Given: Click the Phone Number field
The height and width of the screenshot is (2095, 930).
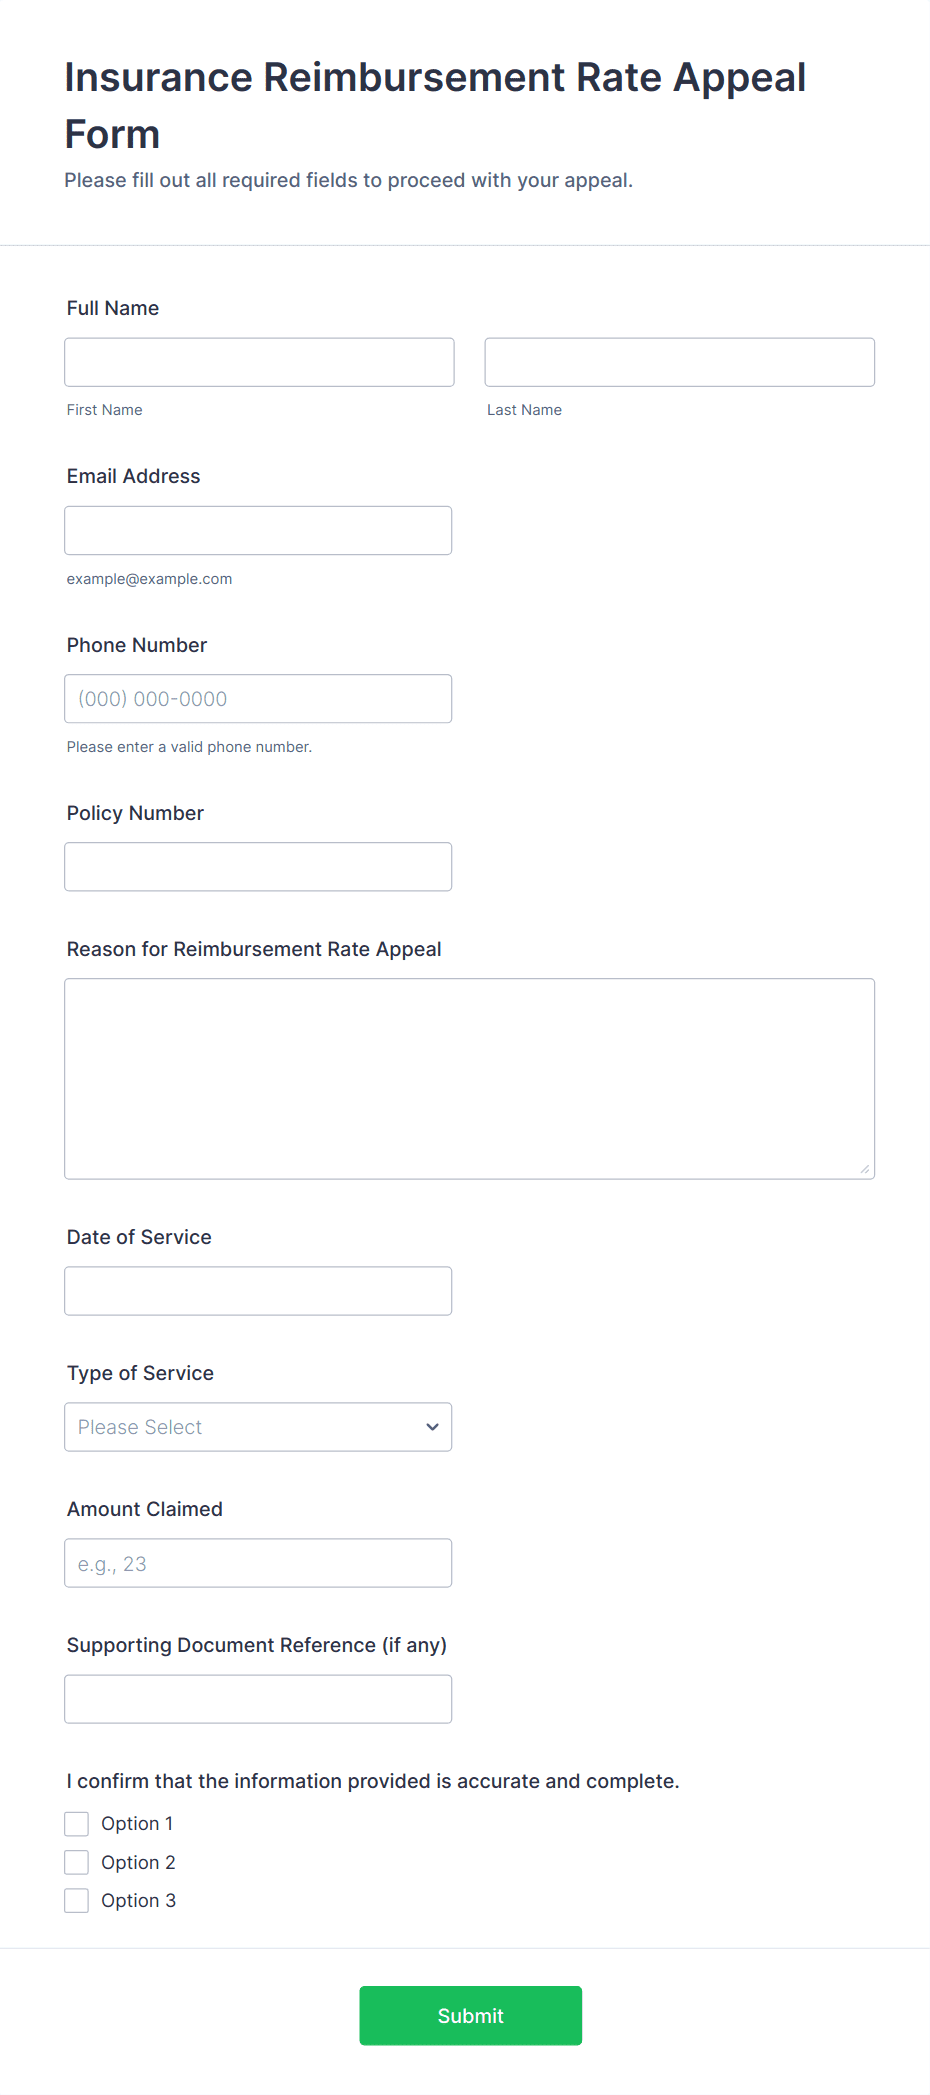Looking at the screenshot, I should (258, 699).
